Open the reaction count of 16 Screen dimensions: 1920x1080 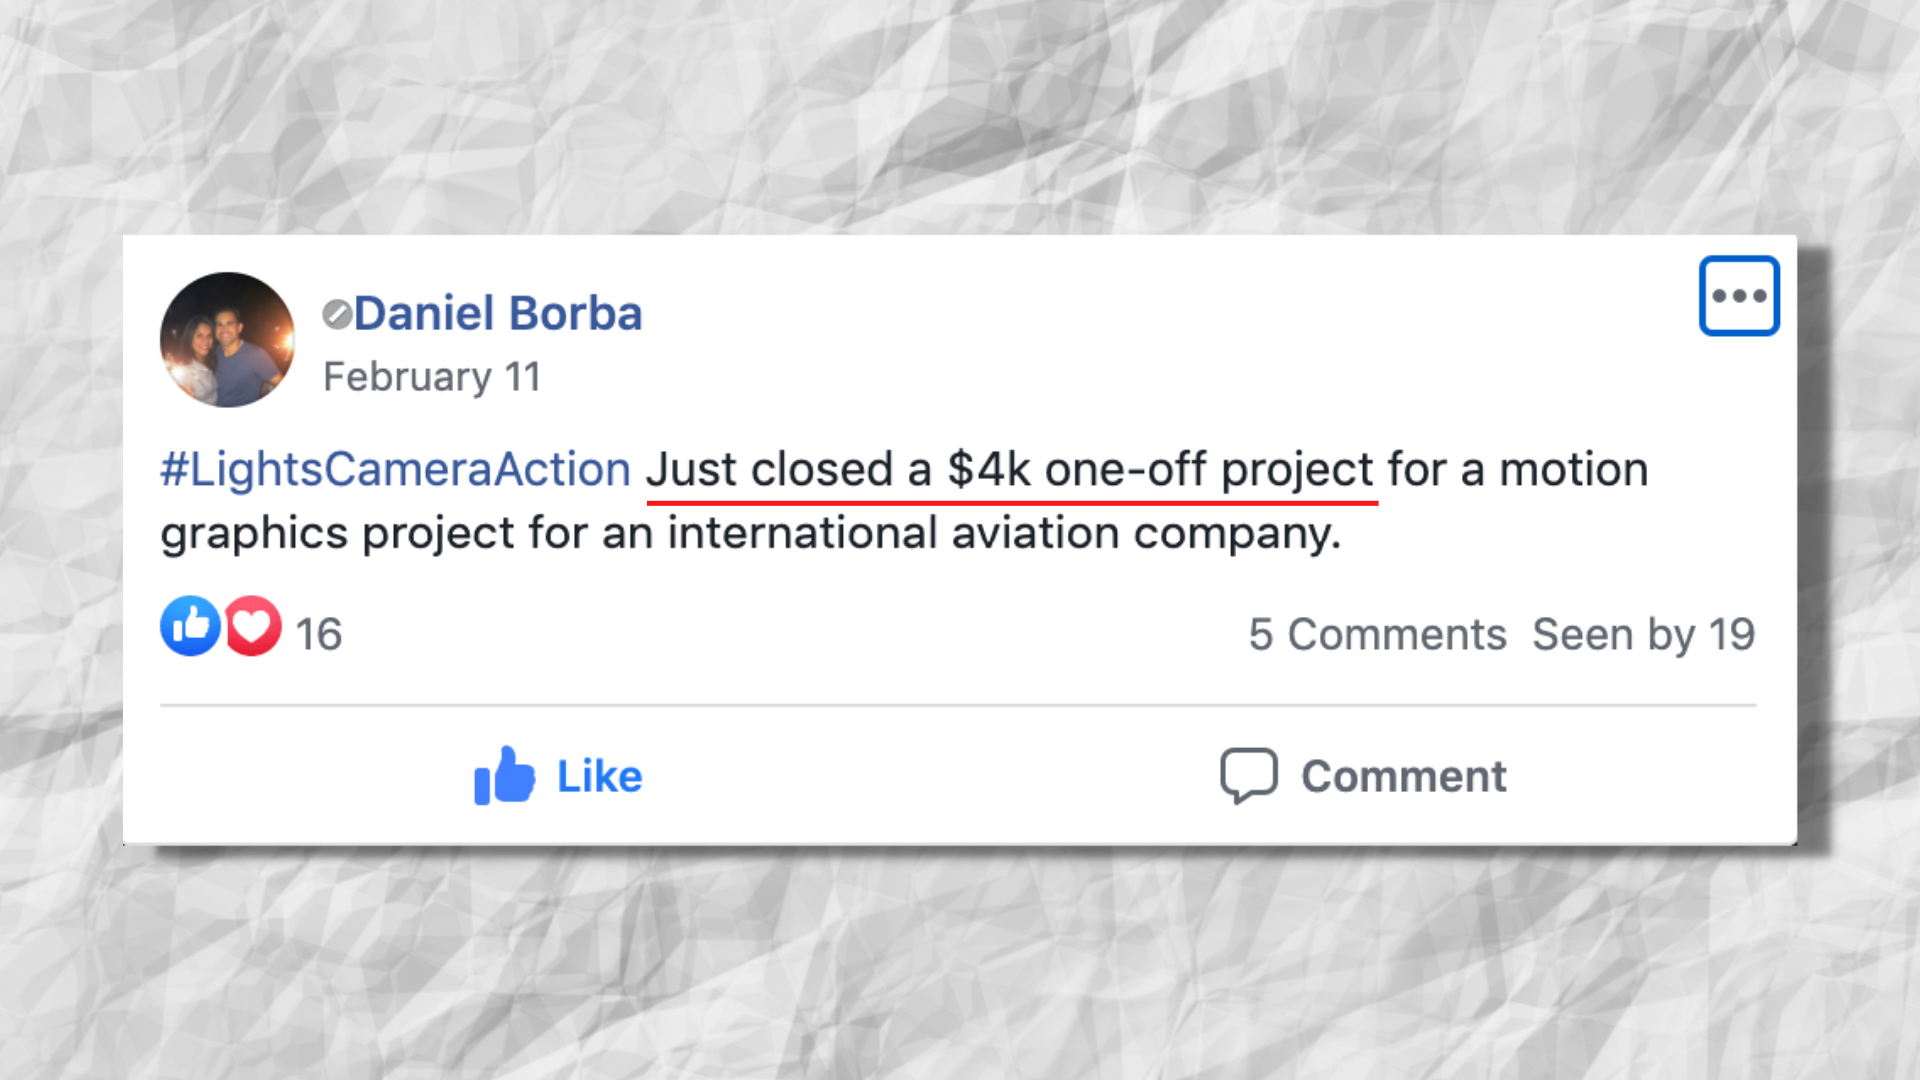click(319, 634)
